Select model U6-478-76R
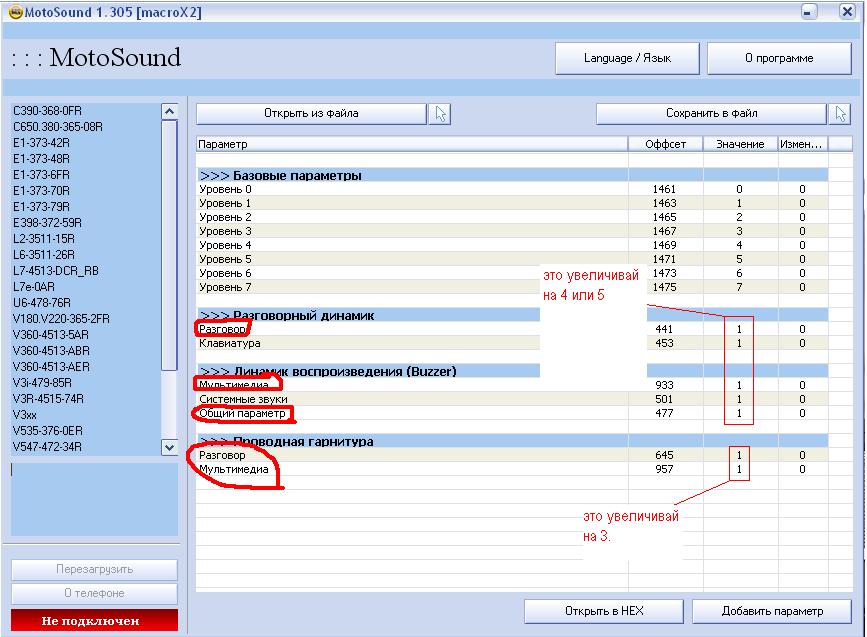 click(41, 303)
